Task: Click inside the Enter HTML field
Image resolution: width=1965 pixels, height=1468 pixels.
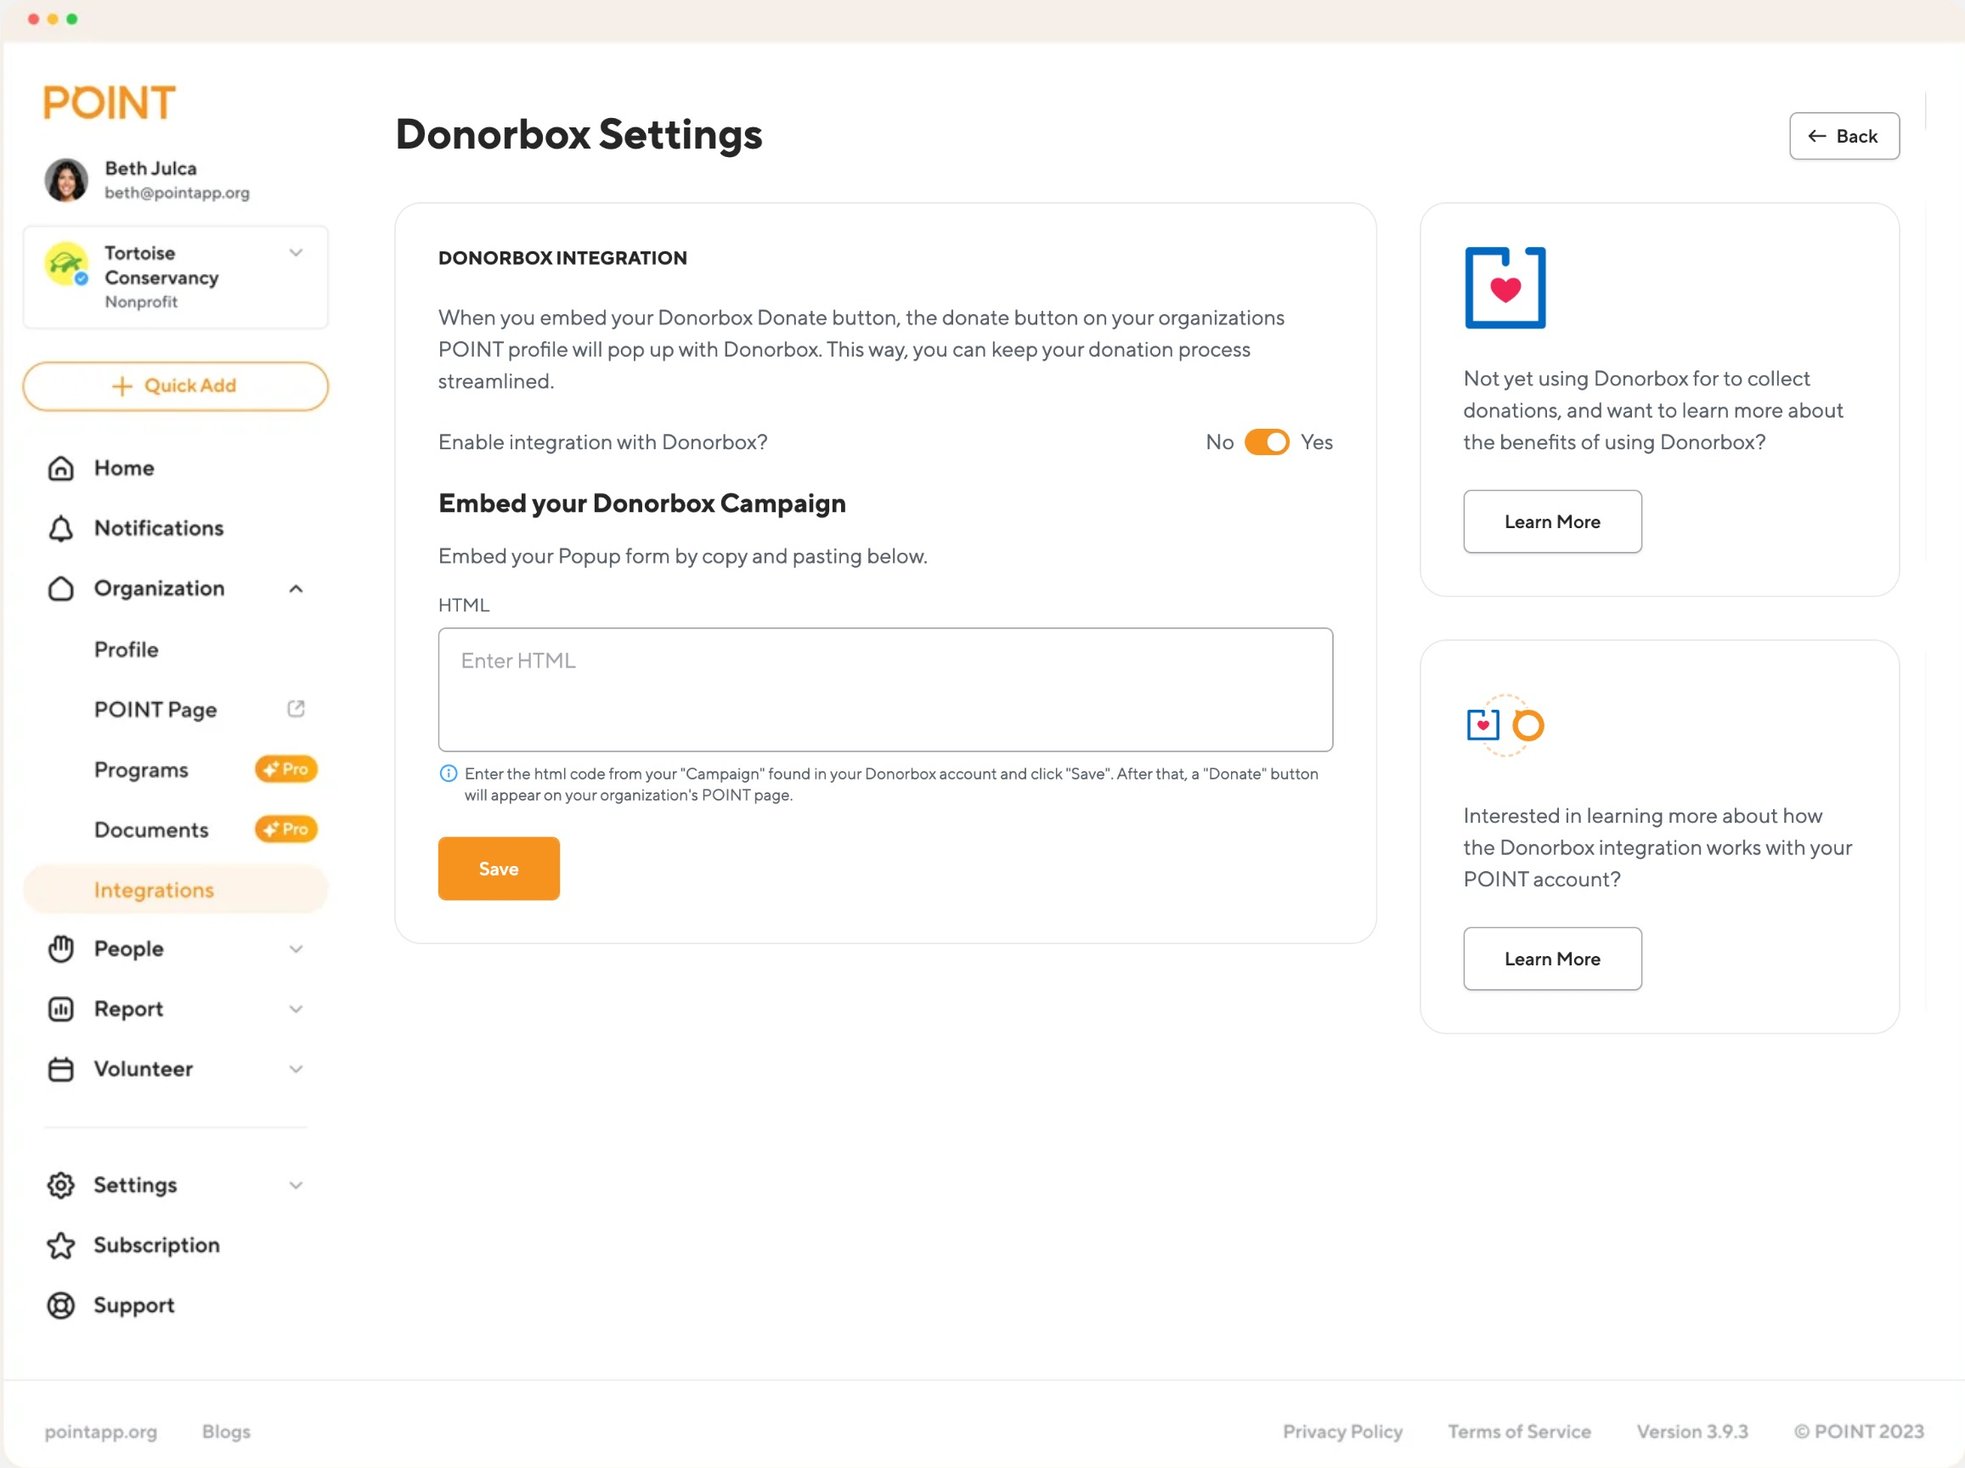Action: (x=884, y=689)
